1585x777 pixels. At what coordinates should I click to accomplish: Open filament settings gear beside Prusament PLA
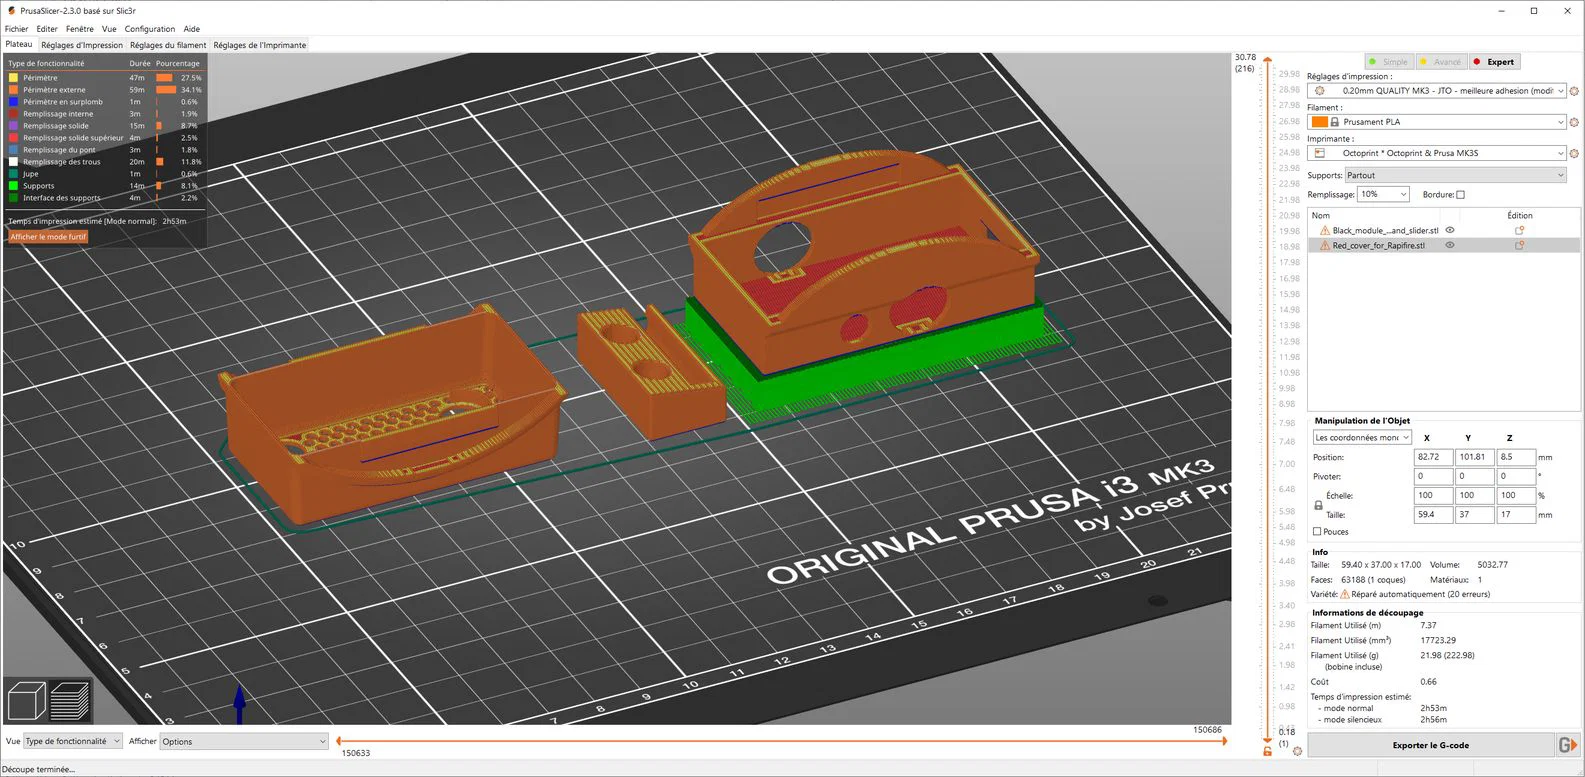coord(1574,123)
